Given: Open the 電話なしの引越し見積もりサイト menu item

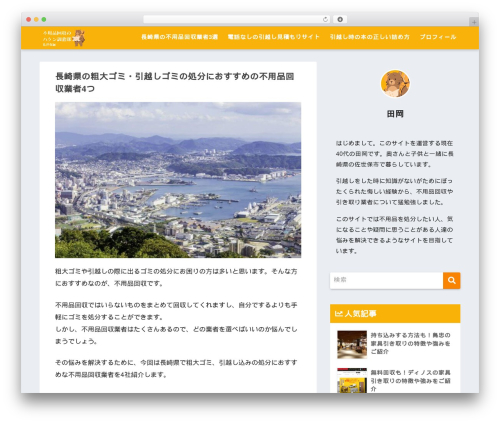Looking at the screenshot, I should pyautogui.click(x=274, y=37).
